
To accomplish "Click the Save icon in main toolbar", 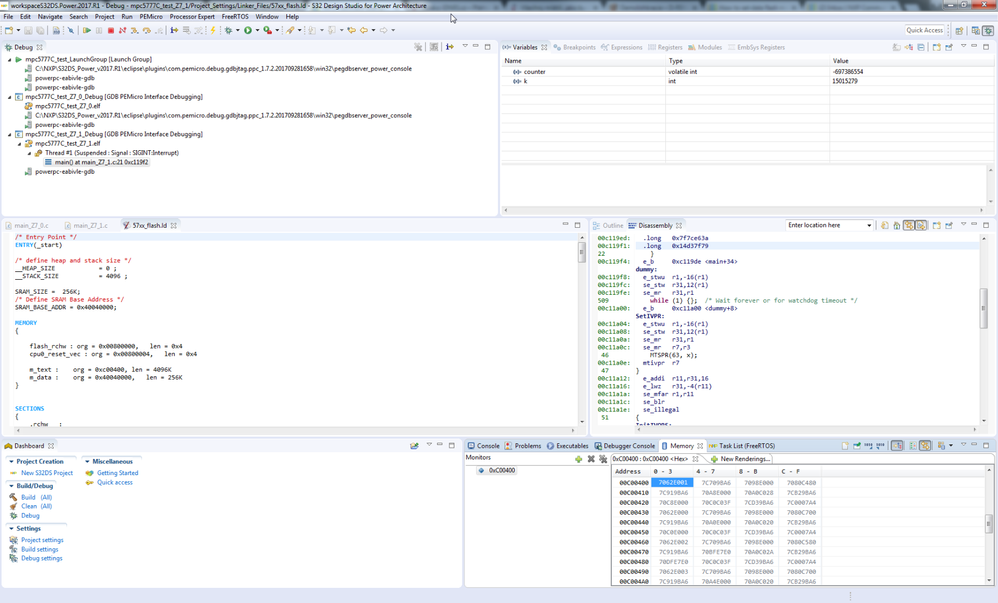I will tap(29, 31).
